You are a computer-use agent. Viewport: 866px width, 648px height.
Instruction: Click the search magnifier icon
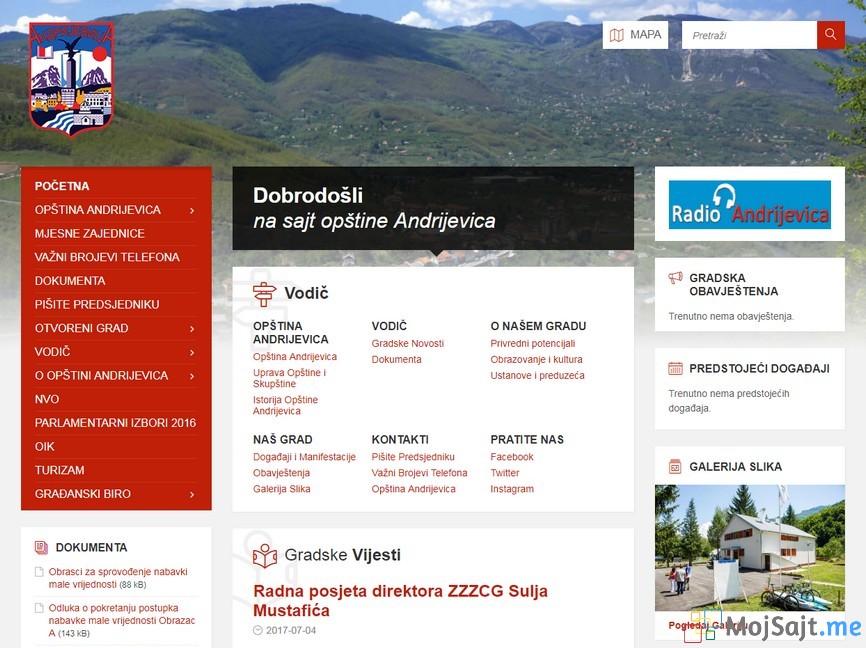click(831, 34)
